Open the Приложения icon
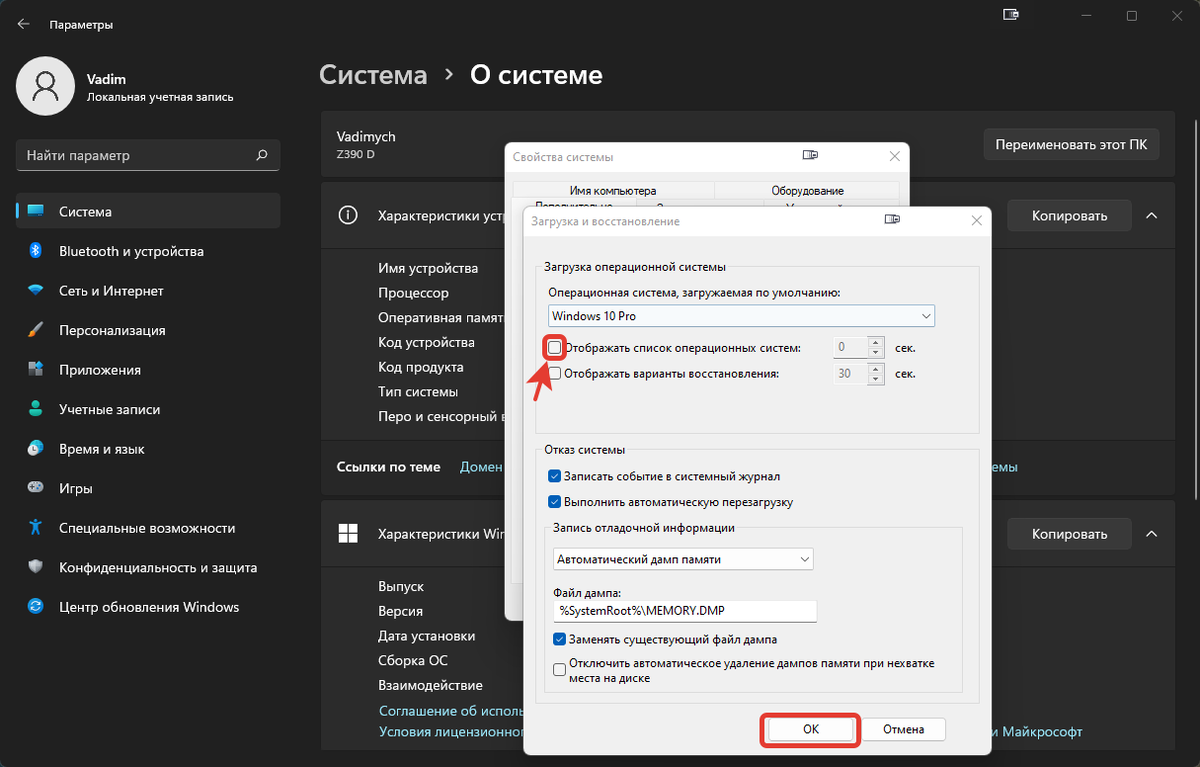Image resolution: width=1200 pixels, height=767 pixels. coord(36,370)
